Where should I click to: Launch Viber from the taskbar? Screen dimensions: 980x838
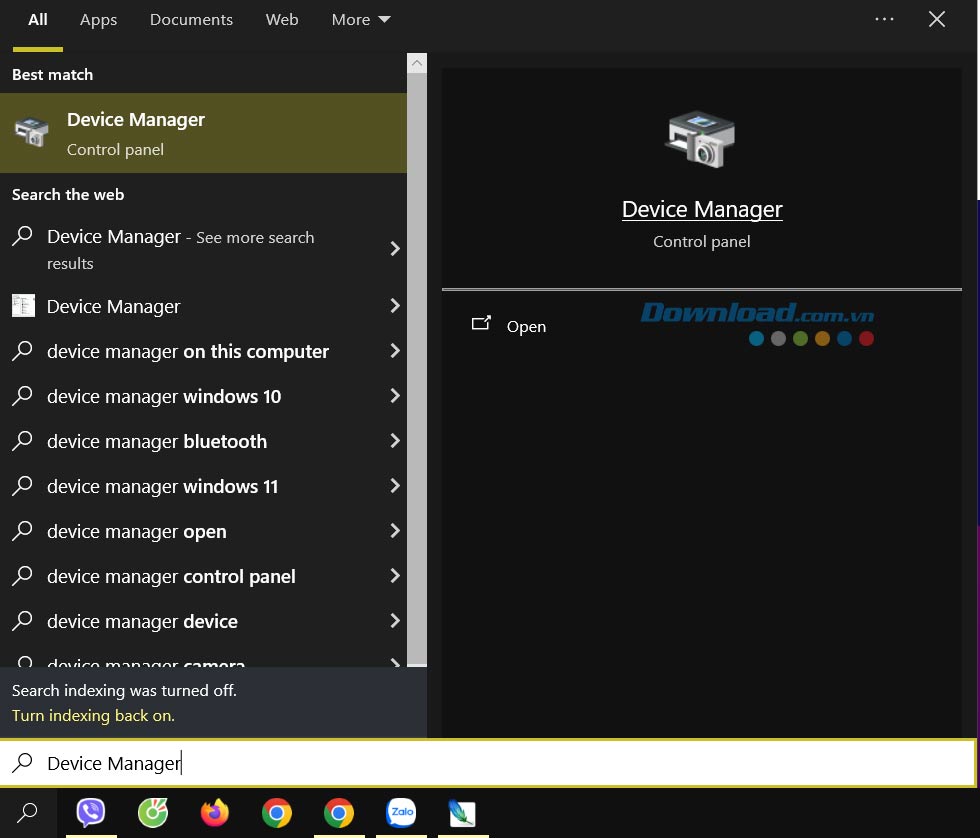coord(91,813)
